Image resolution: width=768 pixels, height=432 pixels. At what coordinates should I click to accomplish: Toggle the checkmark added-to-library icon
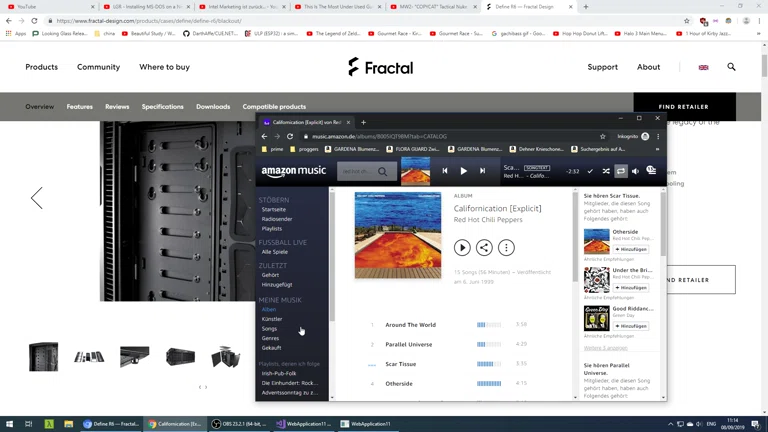click(x=590, y=171)
